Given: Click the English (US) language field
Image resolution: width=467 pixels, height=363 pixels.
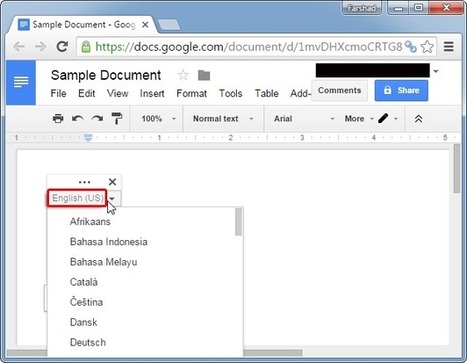Looking at the screenshot, I should pos(77,198).
